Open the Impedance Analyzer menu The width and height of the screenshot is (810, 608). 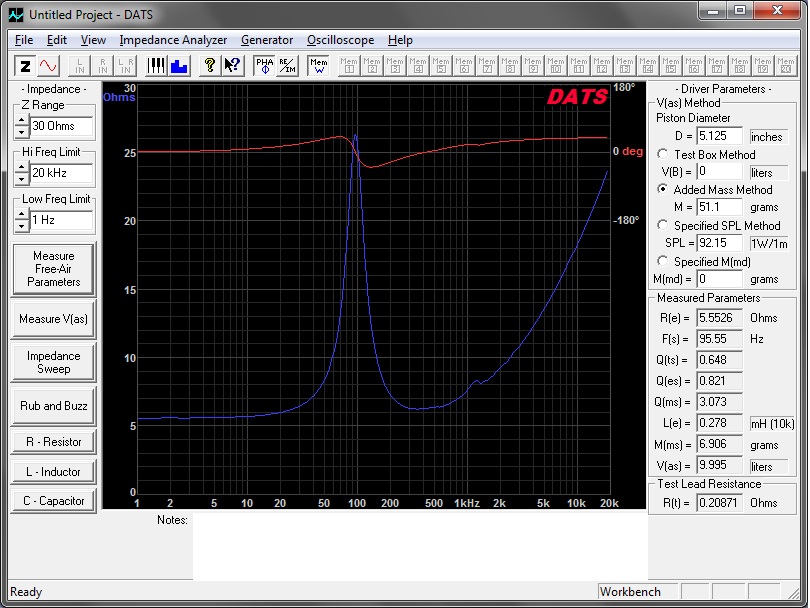[x=173, y=40]
